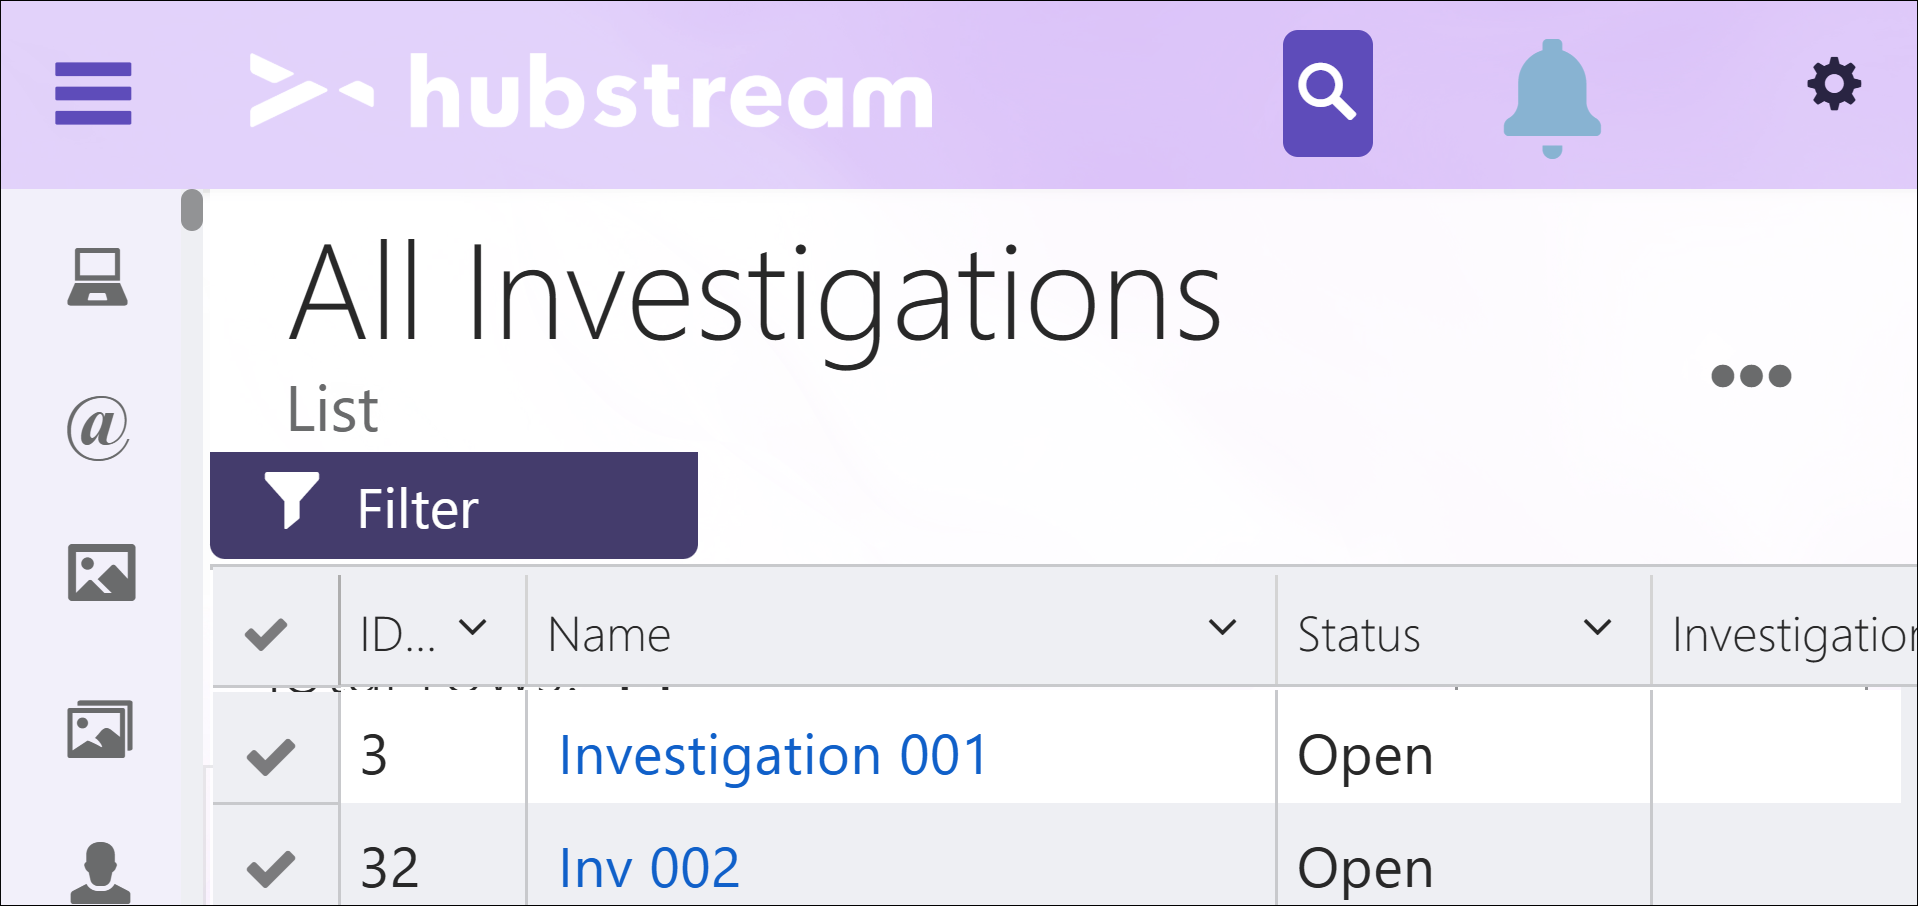Expand the ID column dropdown

coord(472,629)
